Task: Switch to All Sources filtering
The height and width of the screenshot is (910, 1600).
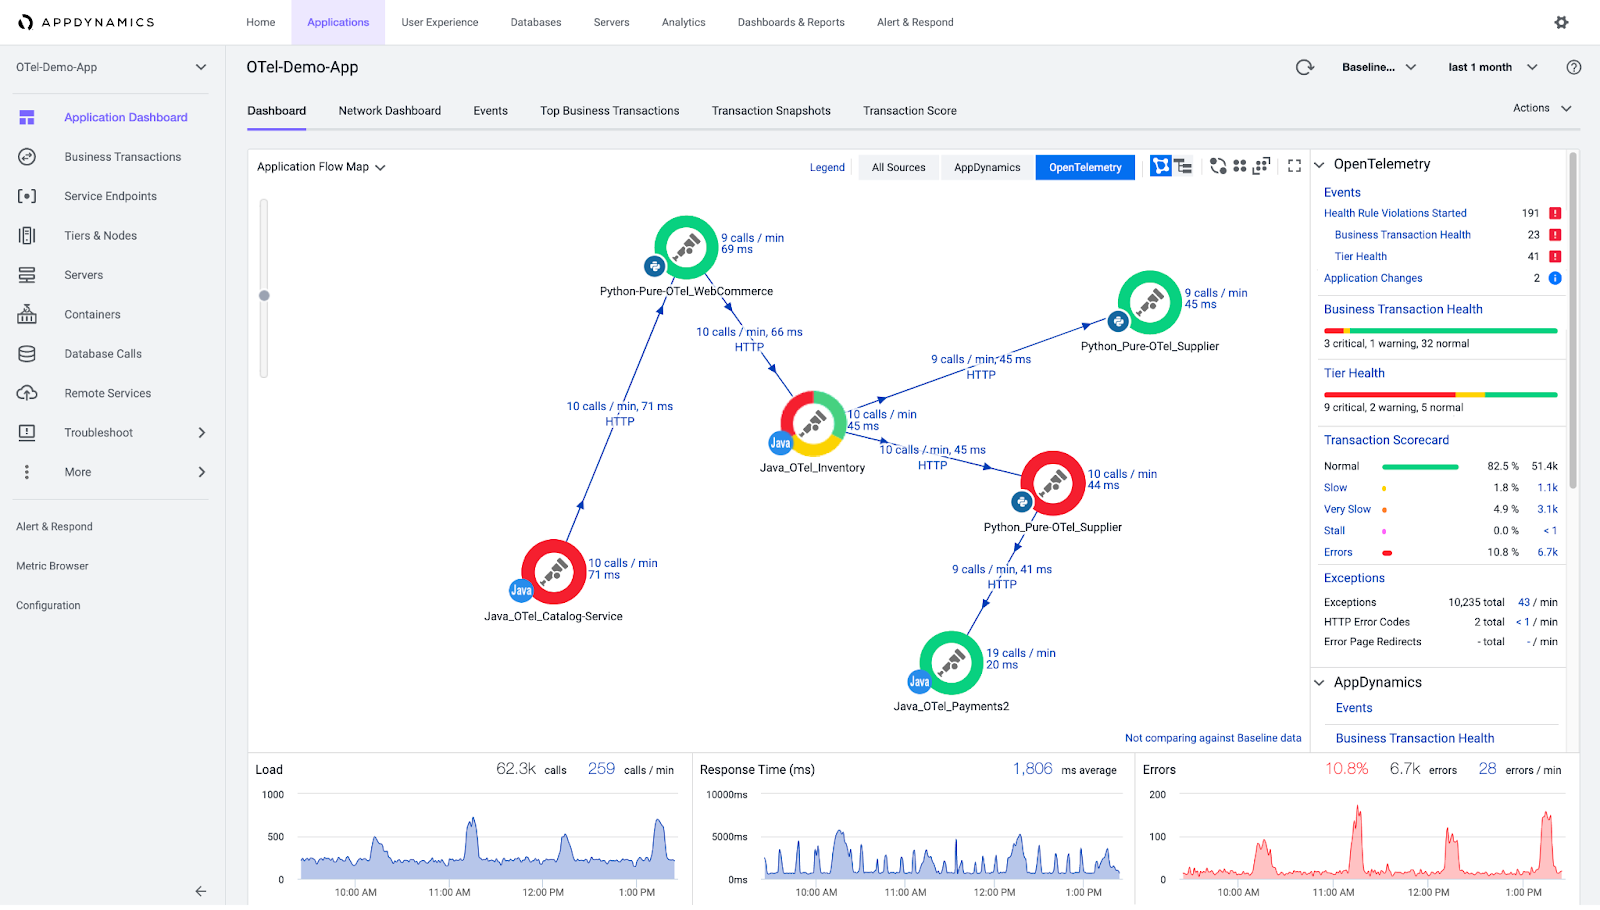Action: click(897, 167)
